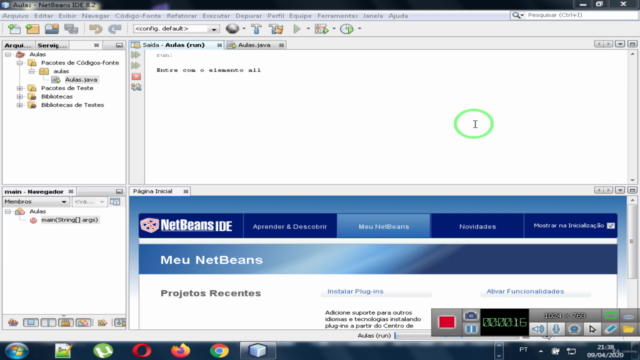Viewport: 640px width, 360px height.
Task: Click Instalar Plug-ins link
Action: click(355, 291)
